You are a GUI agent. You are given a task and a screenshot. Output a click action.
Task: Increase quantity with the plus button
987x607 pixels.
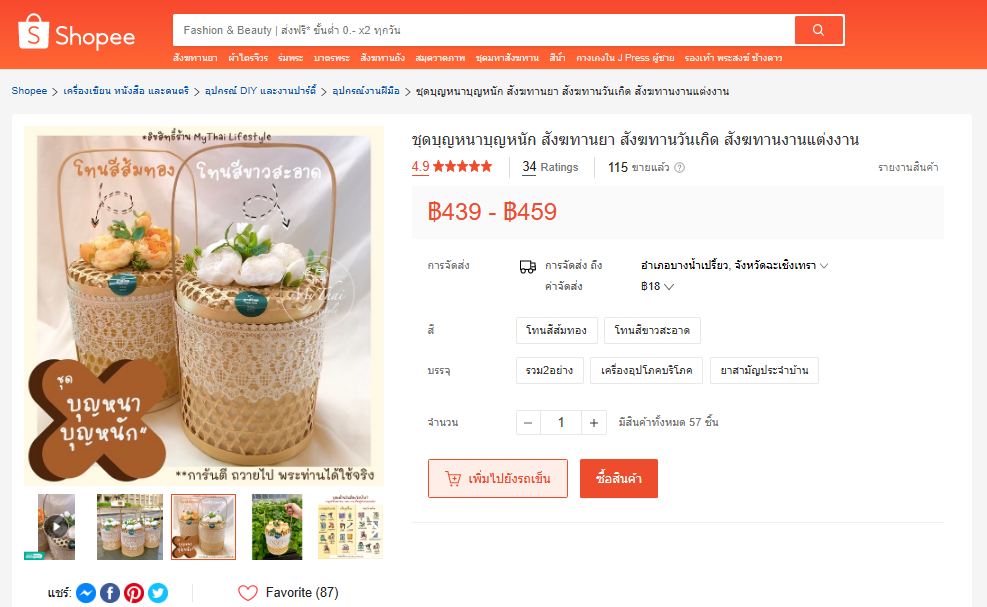pyautogui.click(x=594, y=423)
